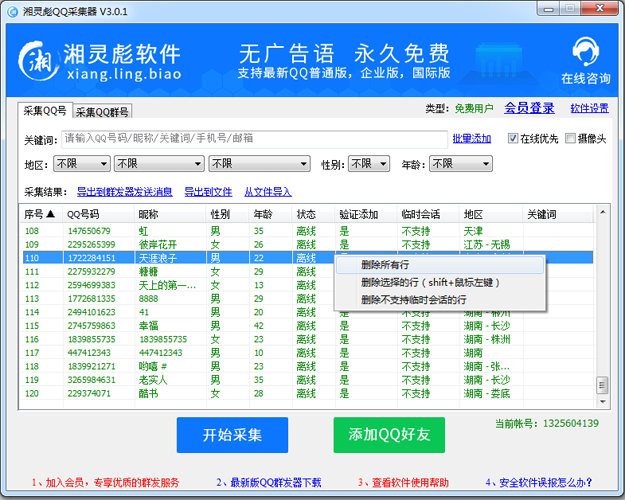Open the first 地区 dropdown

pyautogui.click(x=82, y=163)
